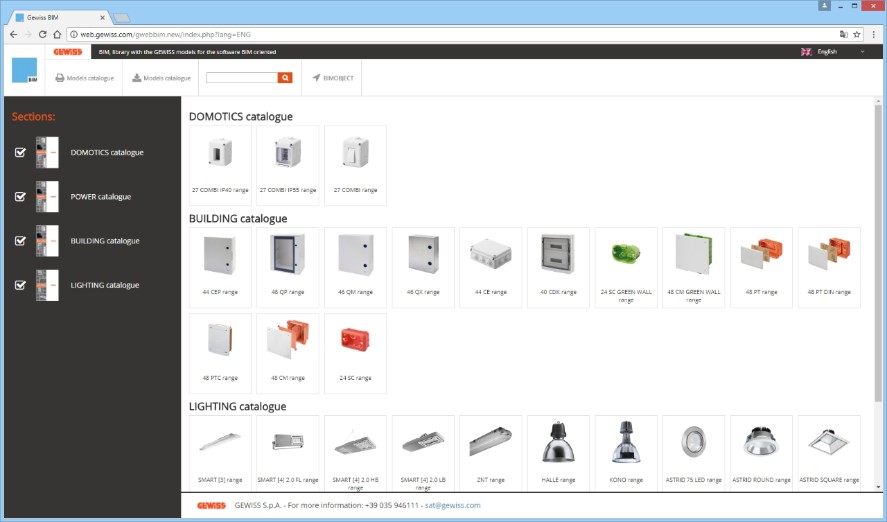Viewport: 887px width, 522px height.
Task: Click the scrollbar down arrow
Action: [x=878, y=487]
